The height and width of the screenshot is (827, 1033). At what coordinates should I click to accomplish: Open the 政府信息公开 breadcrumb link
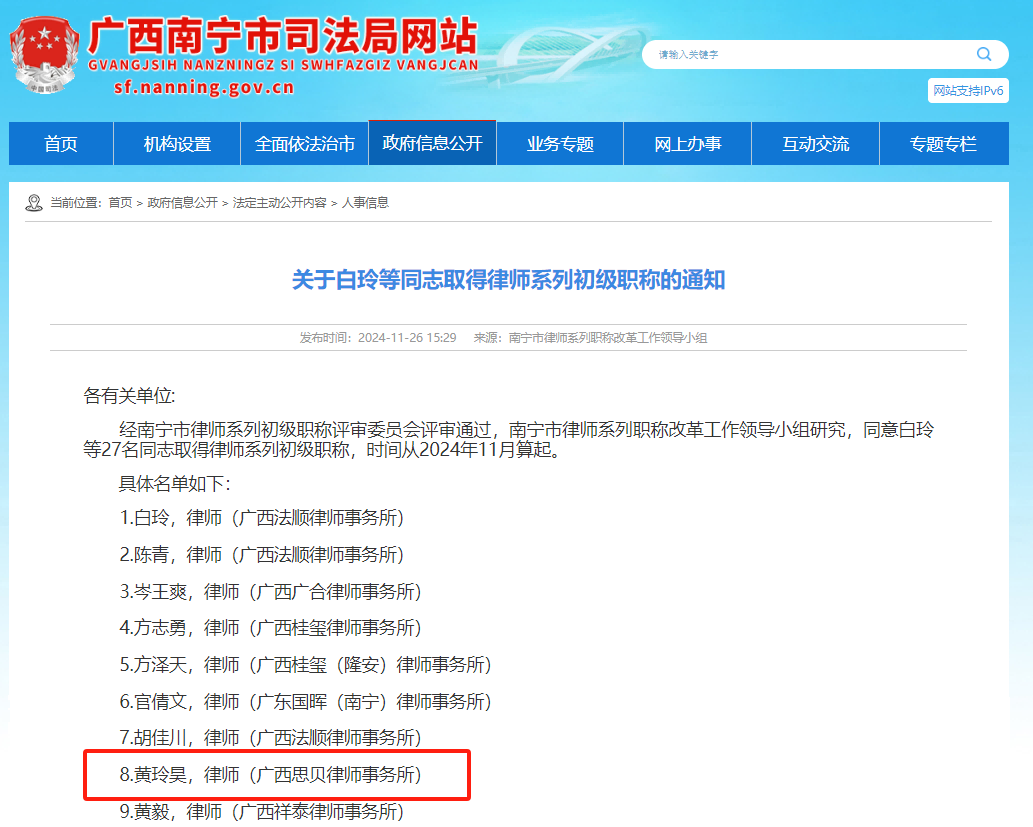tap(187, 203)
